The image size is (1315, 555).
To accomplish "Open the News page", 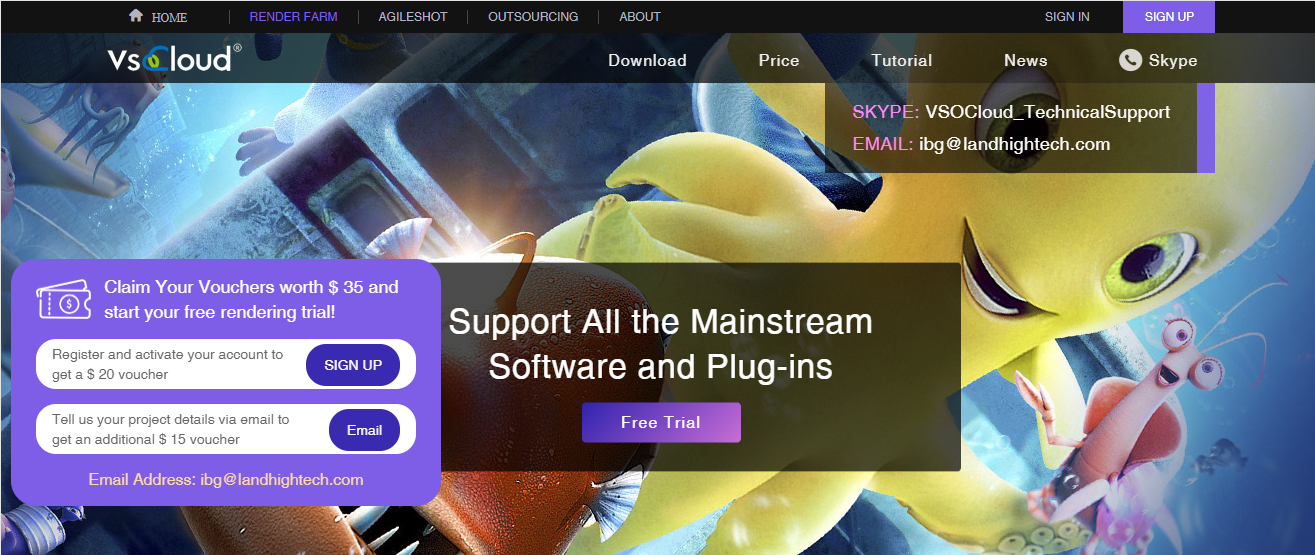I will (1026, 60).
